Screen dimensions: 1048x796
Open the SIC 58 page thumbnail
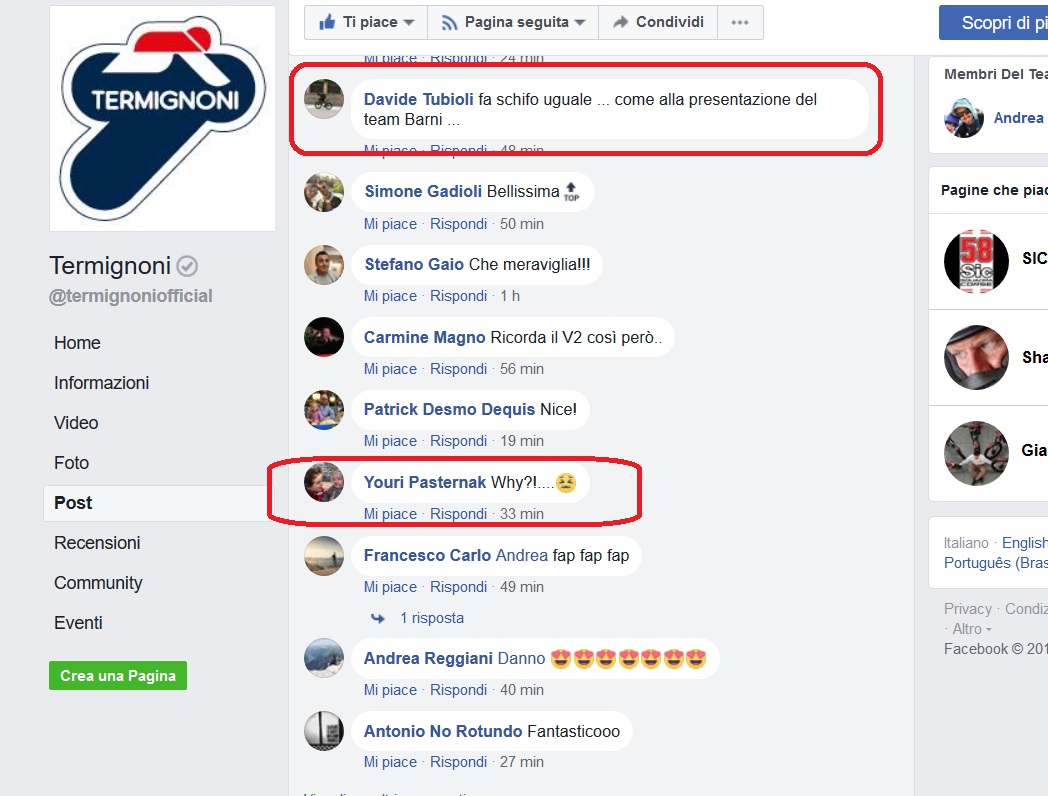pos(976,261)
